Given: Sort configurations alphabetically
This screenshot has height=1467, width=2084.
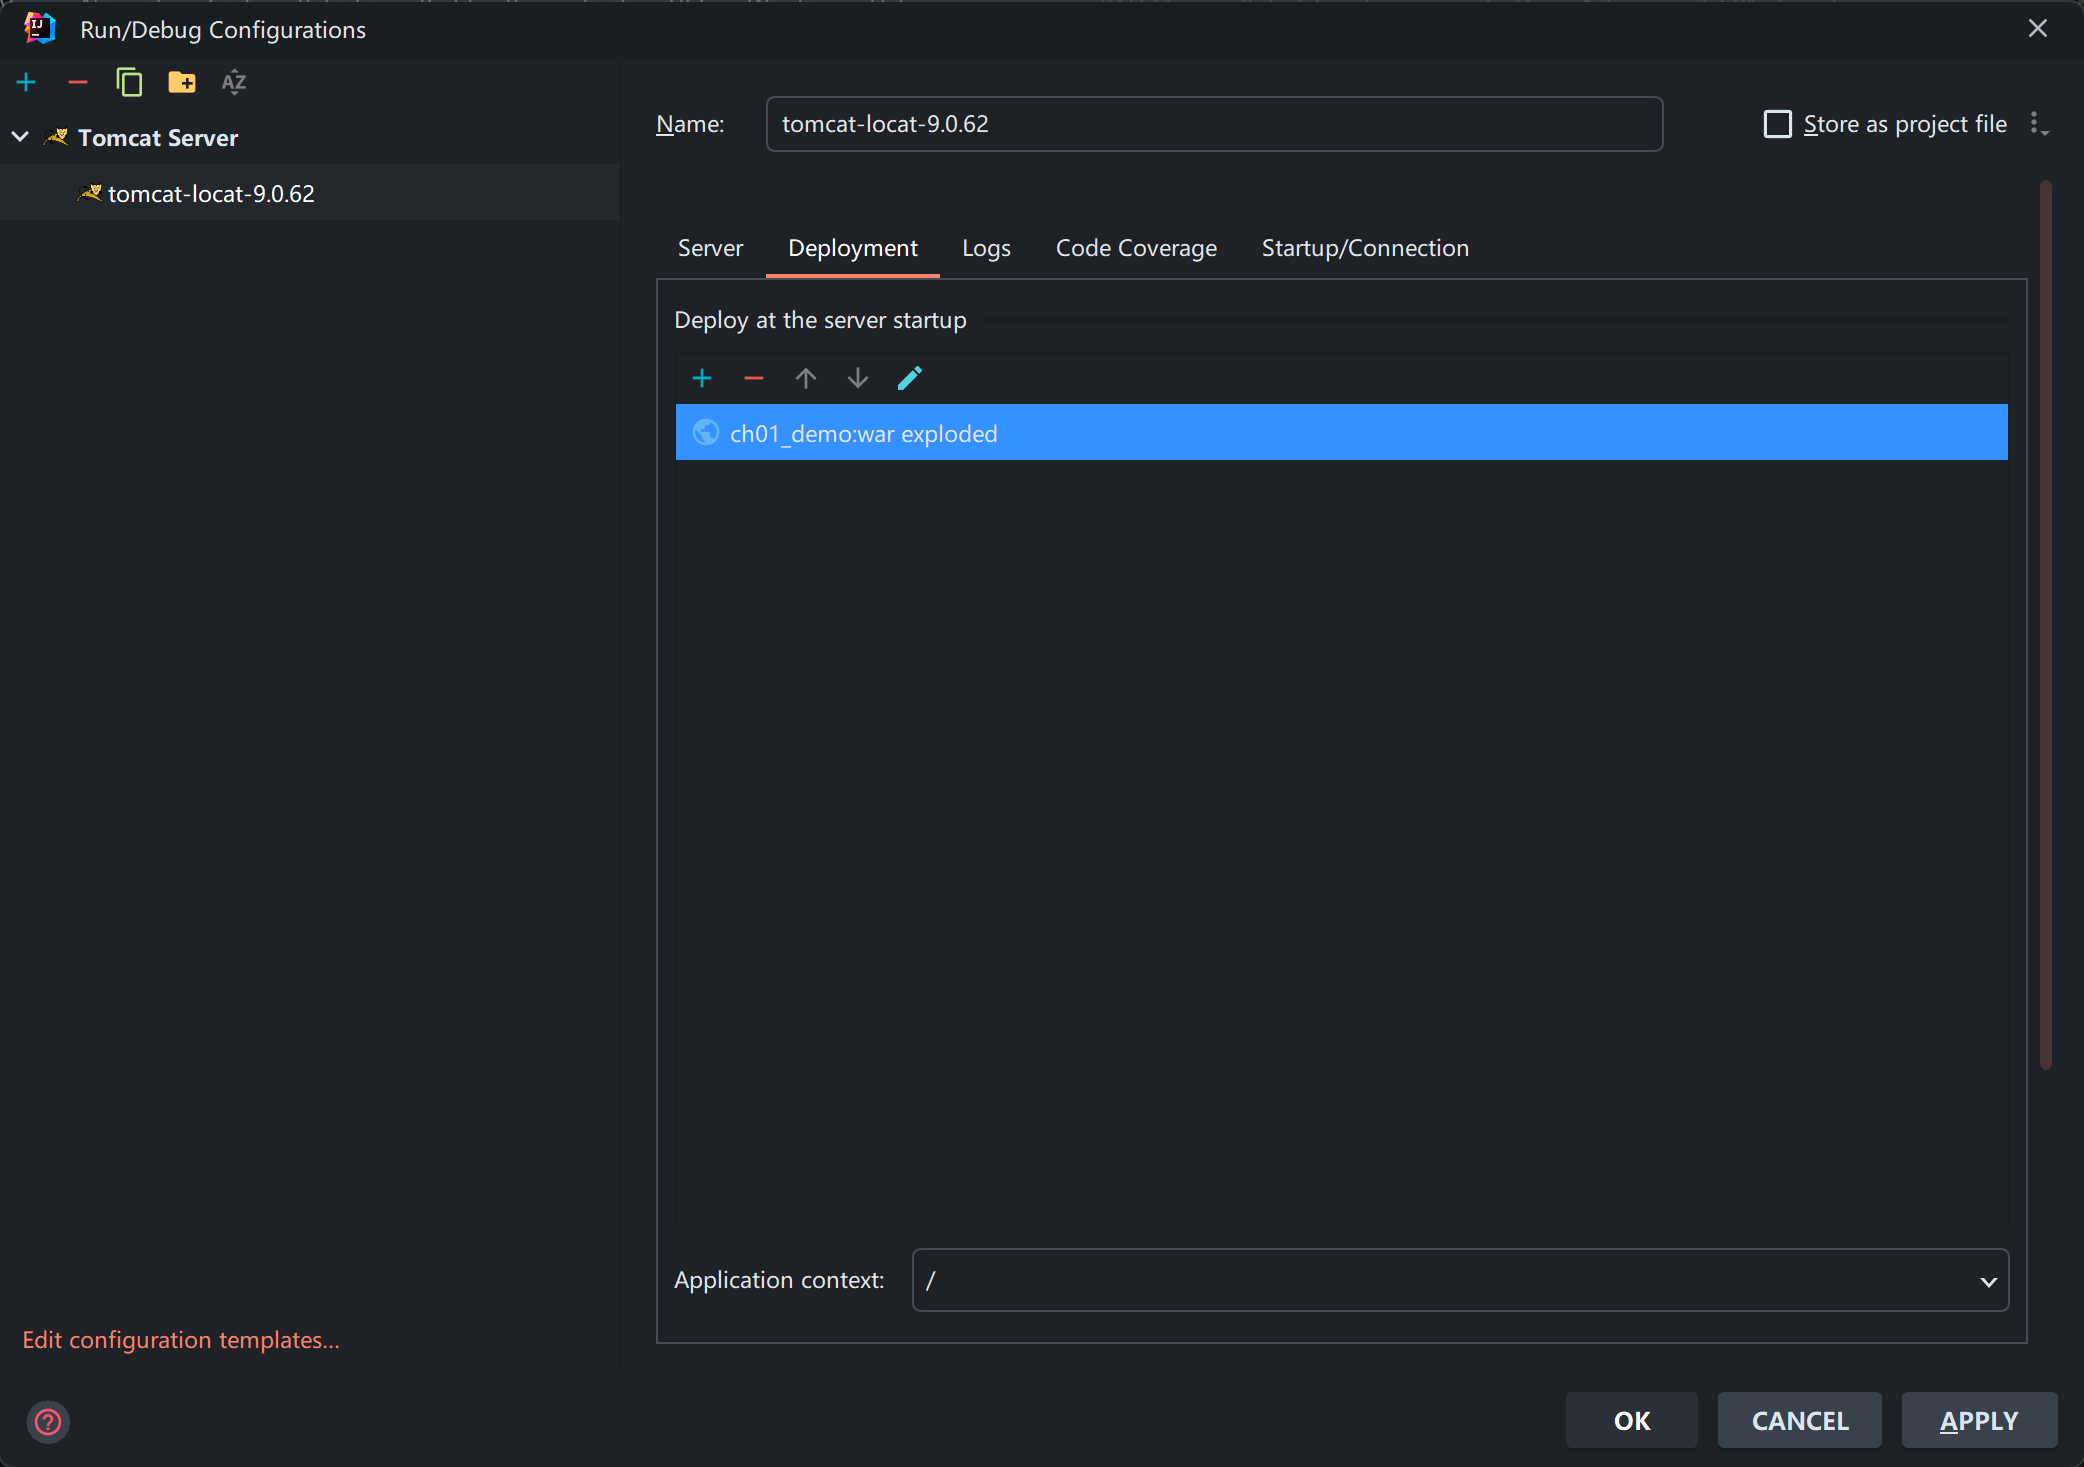Looking at the screenshot, I should coord(234,82).
